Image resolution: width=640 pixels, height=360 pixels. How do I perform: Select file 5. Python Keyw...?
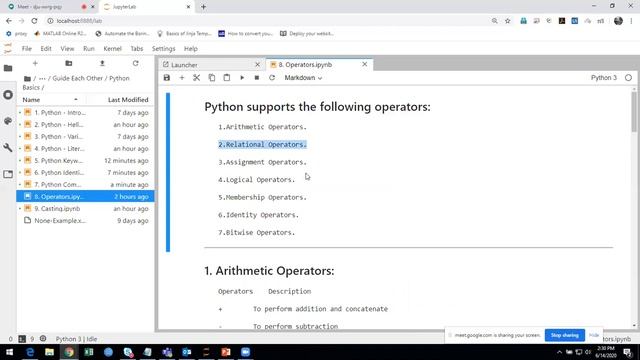coord(85,160)
